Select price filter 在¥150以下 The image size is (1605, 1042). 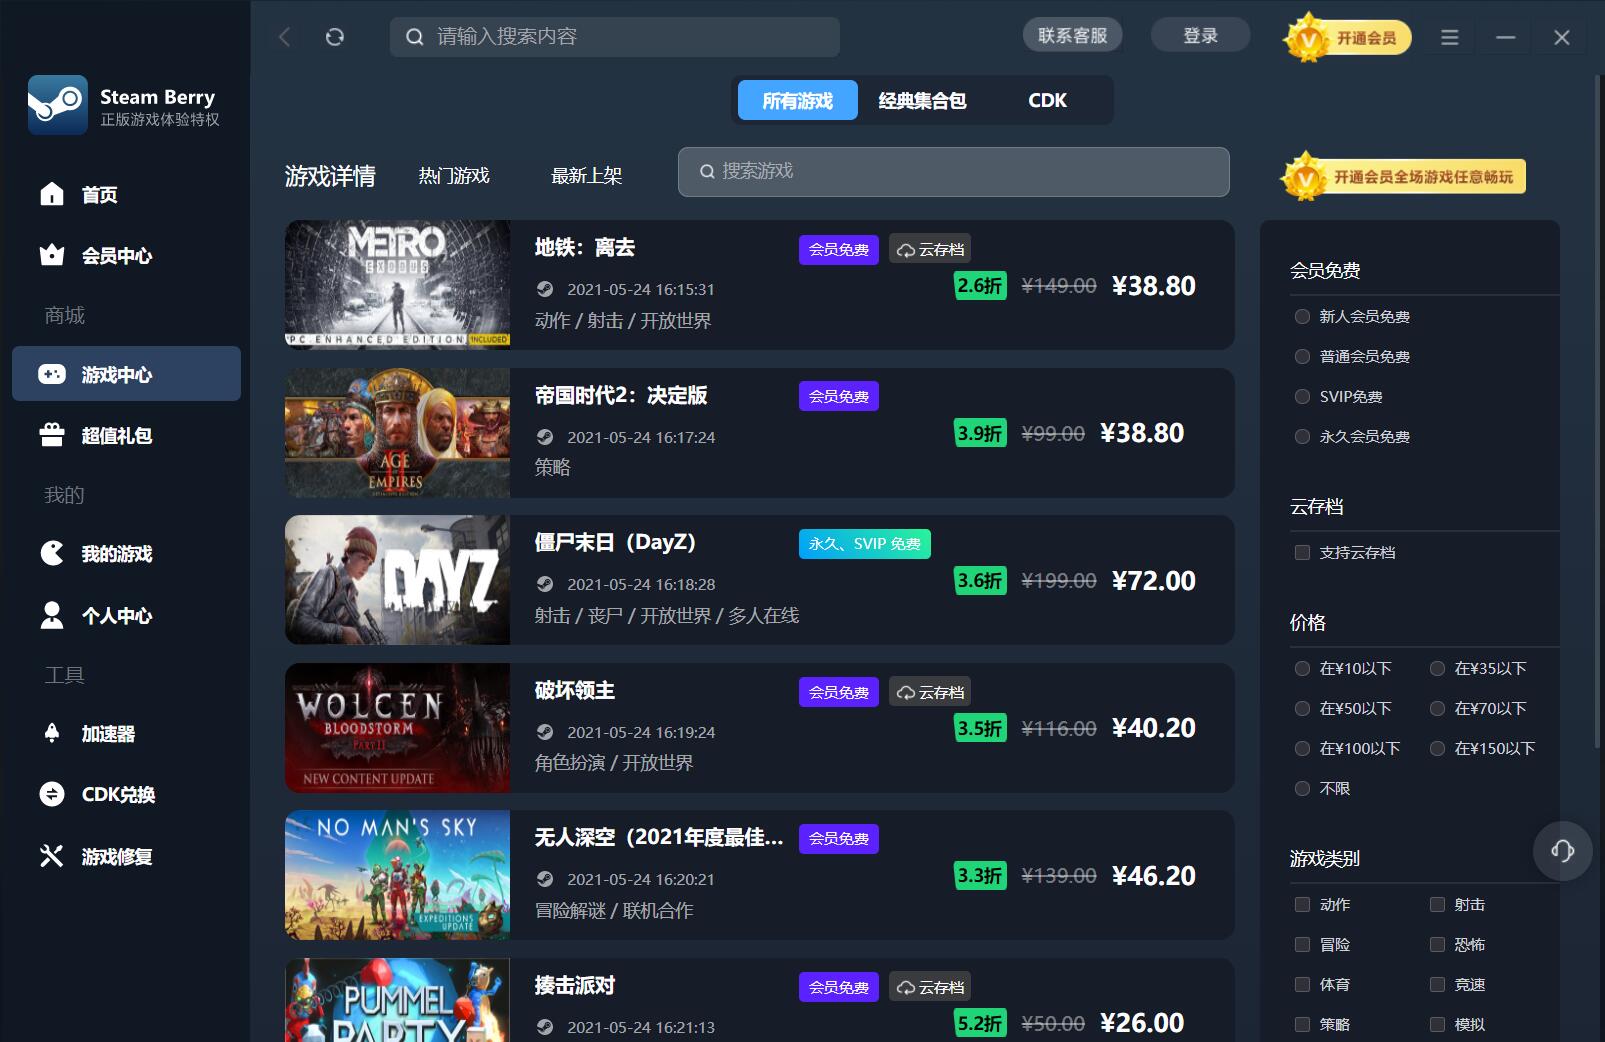point(1437,748)
